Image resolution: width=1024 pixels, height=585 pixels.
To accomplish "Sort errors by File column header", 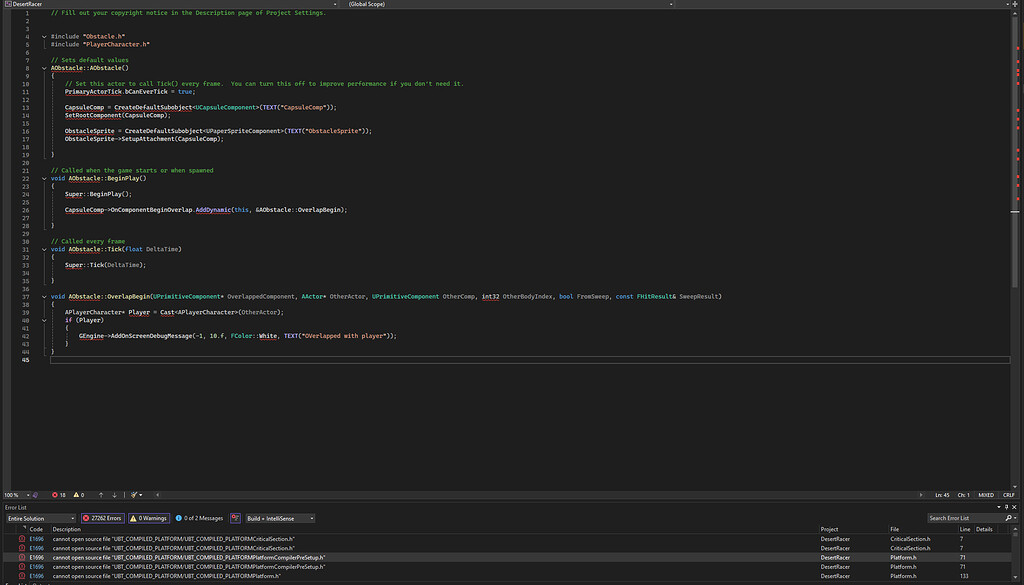I will [x=895, y=530].
